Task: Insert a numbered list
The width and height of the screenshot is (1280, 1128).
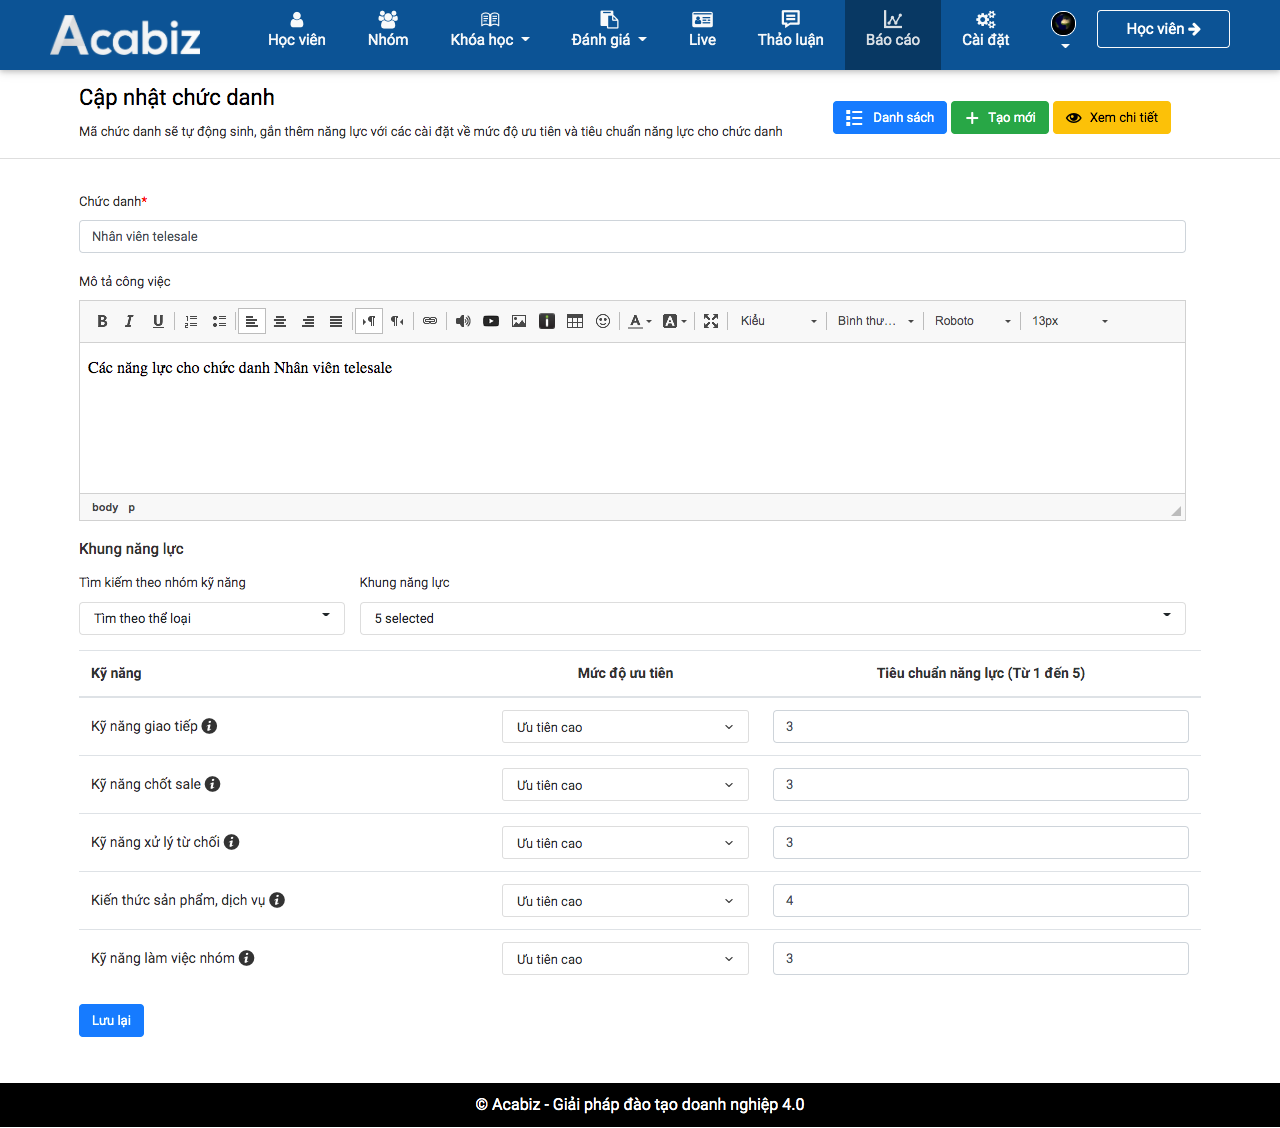Action: coord(191,321)
